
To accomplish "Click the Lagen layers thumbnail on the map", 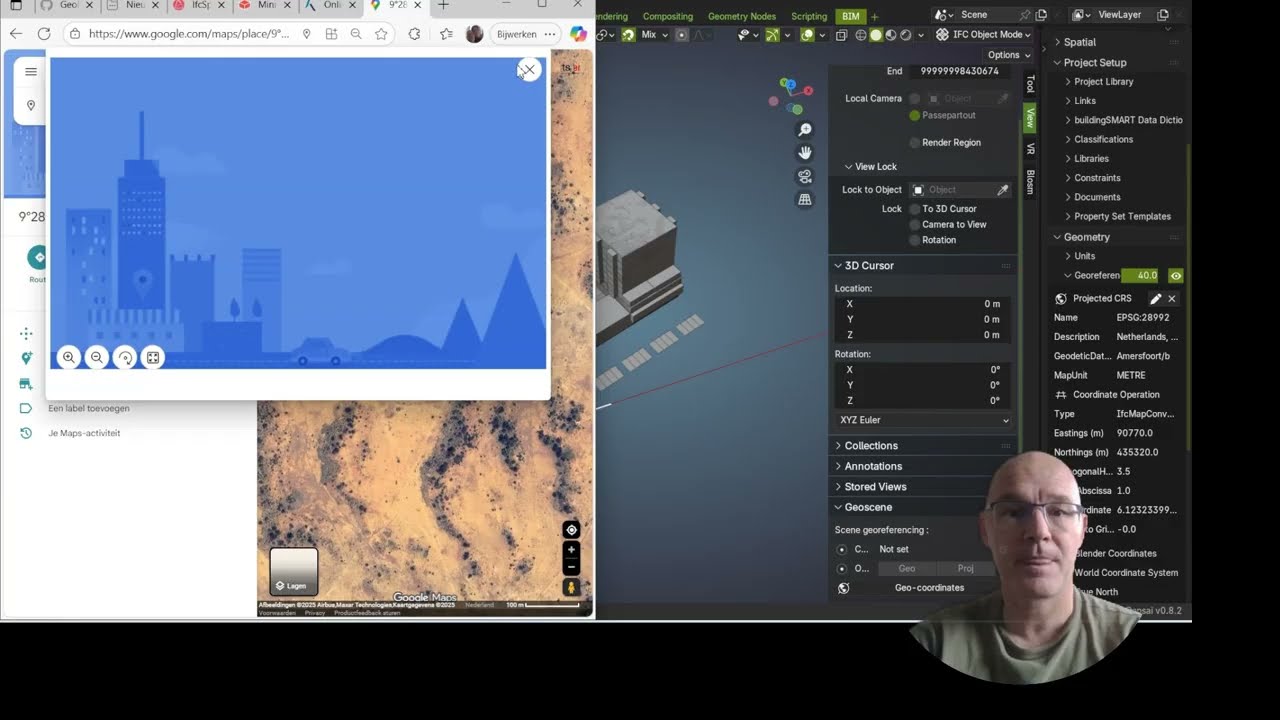I will point(293,571).
